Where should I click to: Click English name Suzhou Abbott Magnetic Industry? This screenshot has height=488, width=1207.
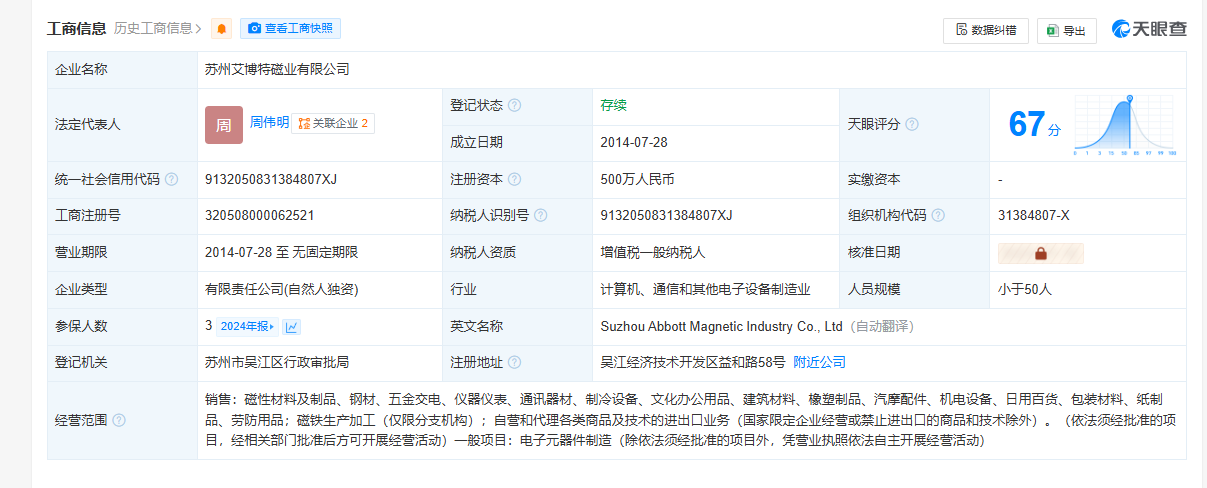pyautogui.click(x=721, y=326)
